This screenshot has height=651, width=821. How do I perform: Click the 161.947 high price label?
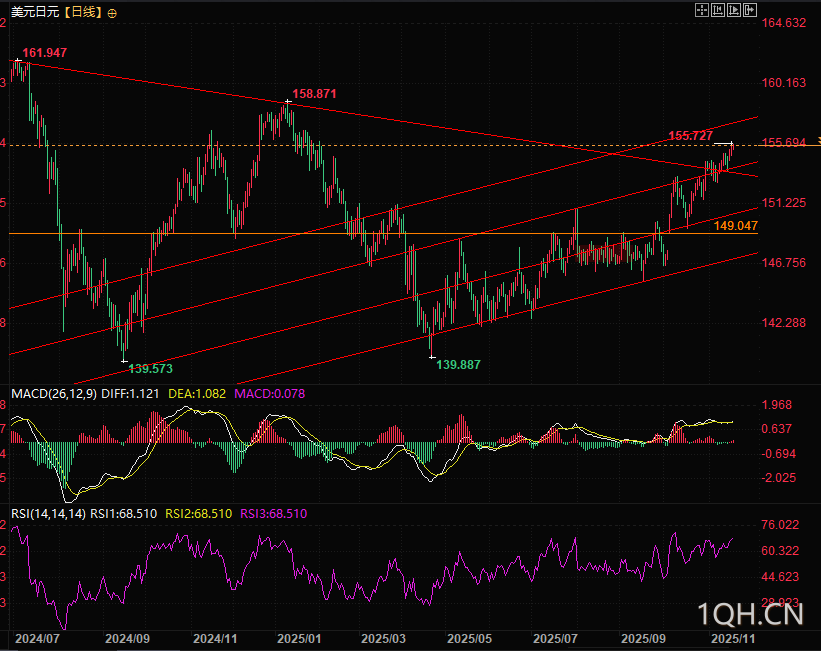[44, 52]
